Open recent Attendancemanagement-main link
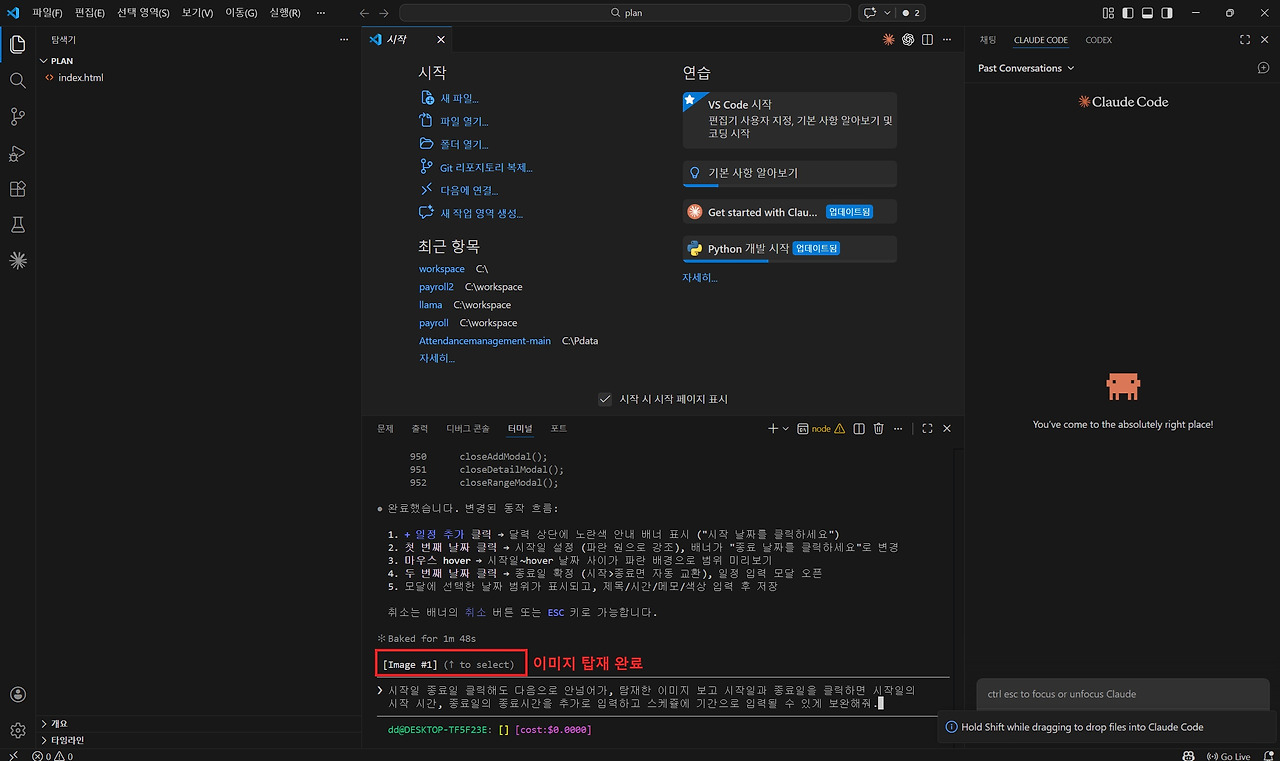The width and height of the screenshot is (1280, 761). point(485,341)
